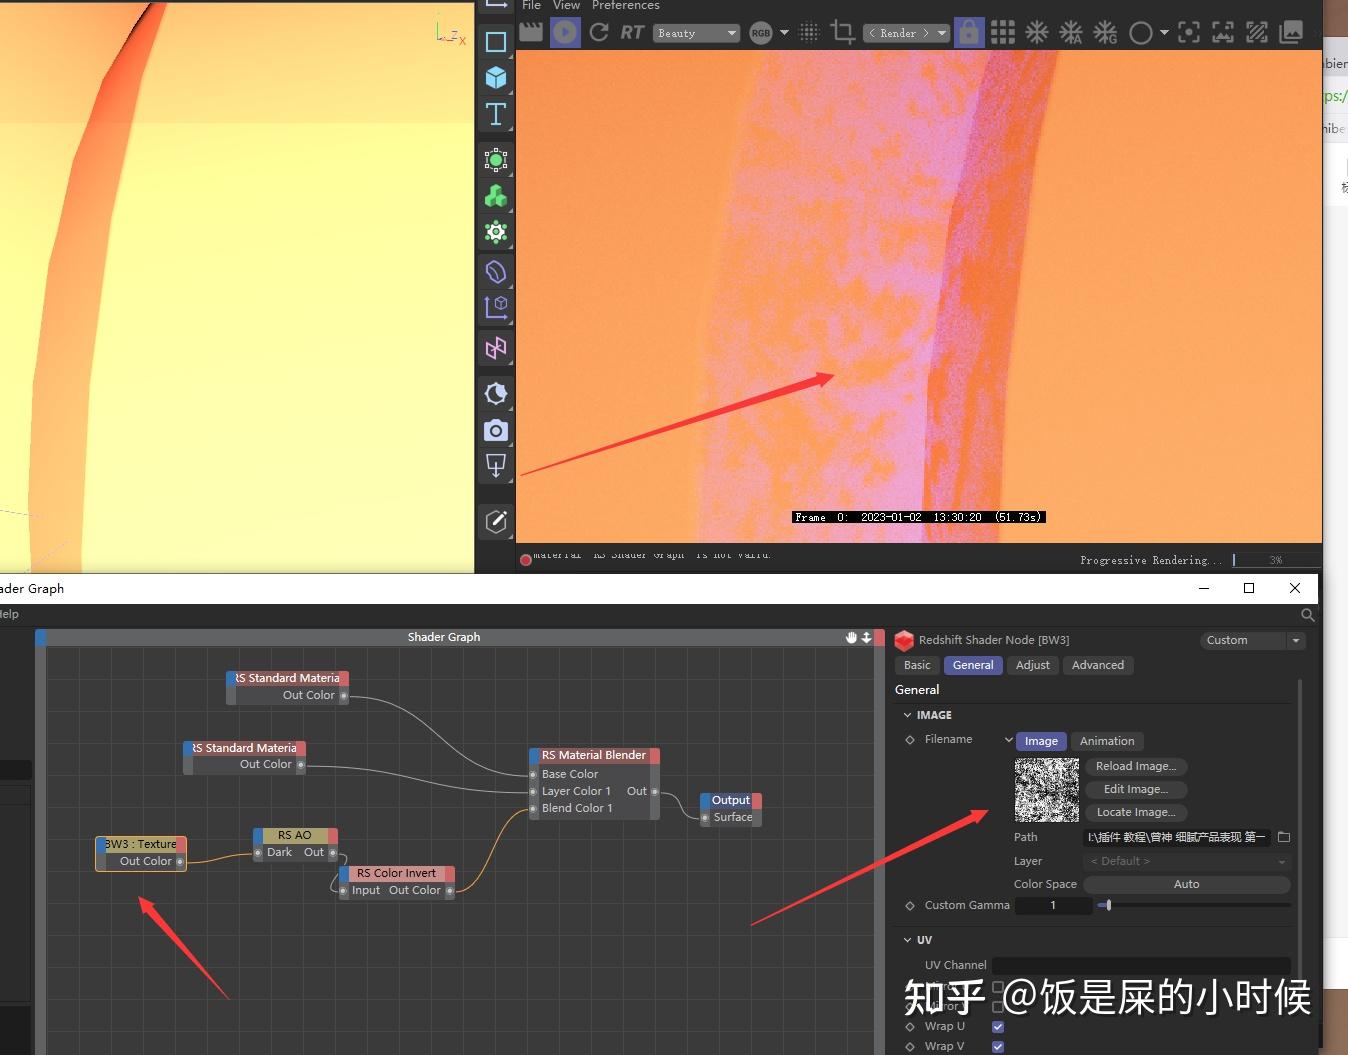Viewport: 1348px width, 1055px height.
Task: Select the text tool icon
Action: click(x=495, y=114)
